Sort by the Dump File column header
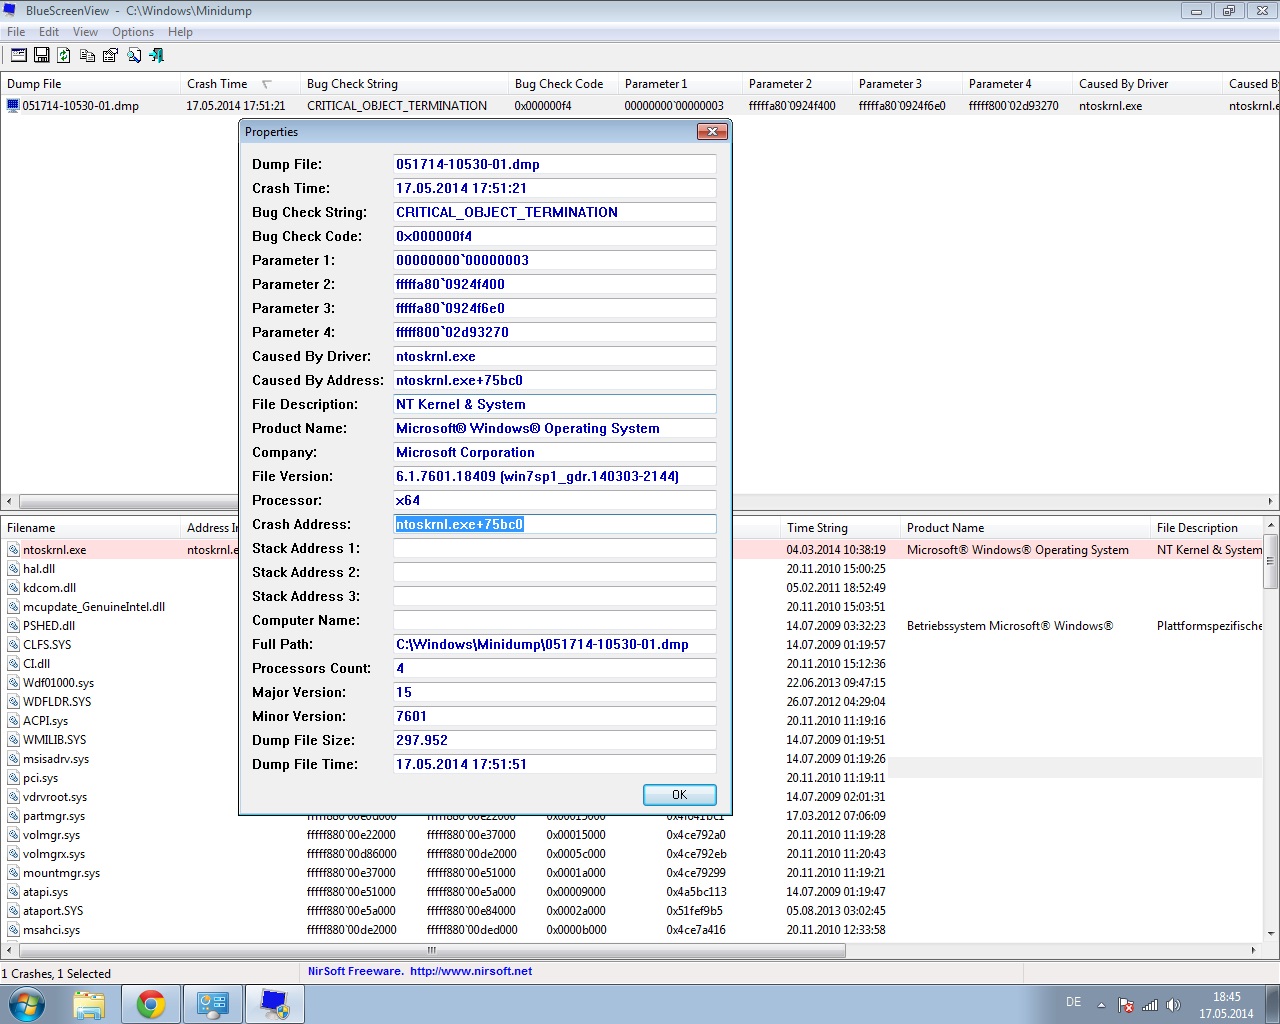The height and width of the screenshot is (1024, 1280). [90, 84]
